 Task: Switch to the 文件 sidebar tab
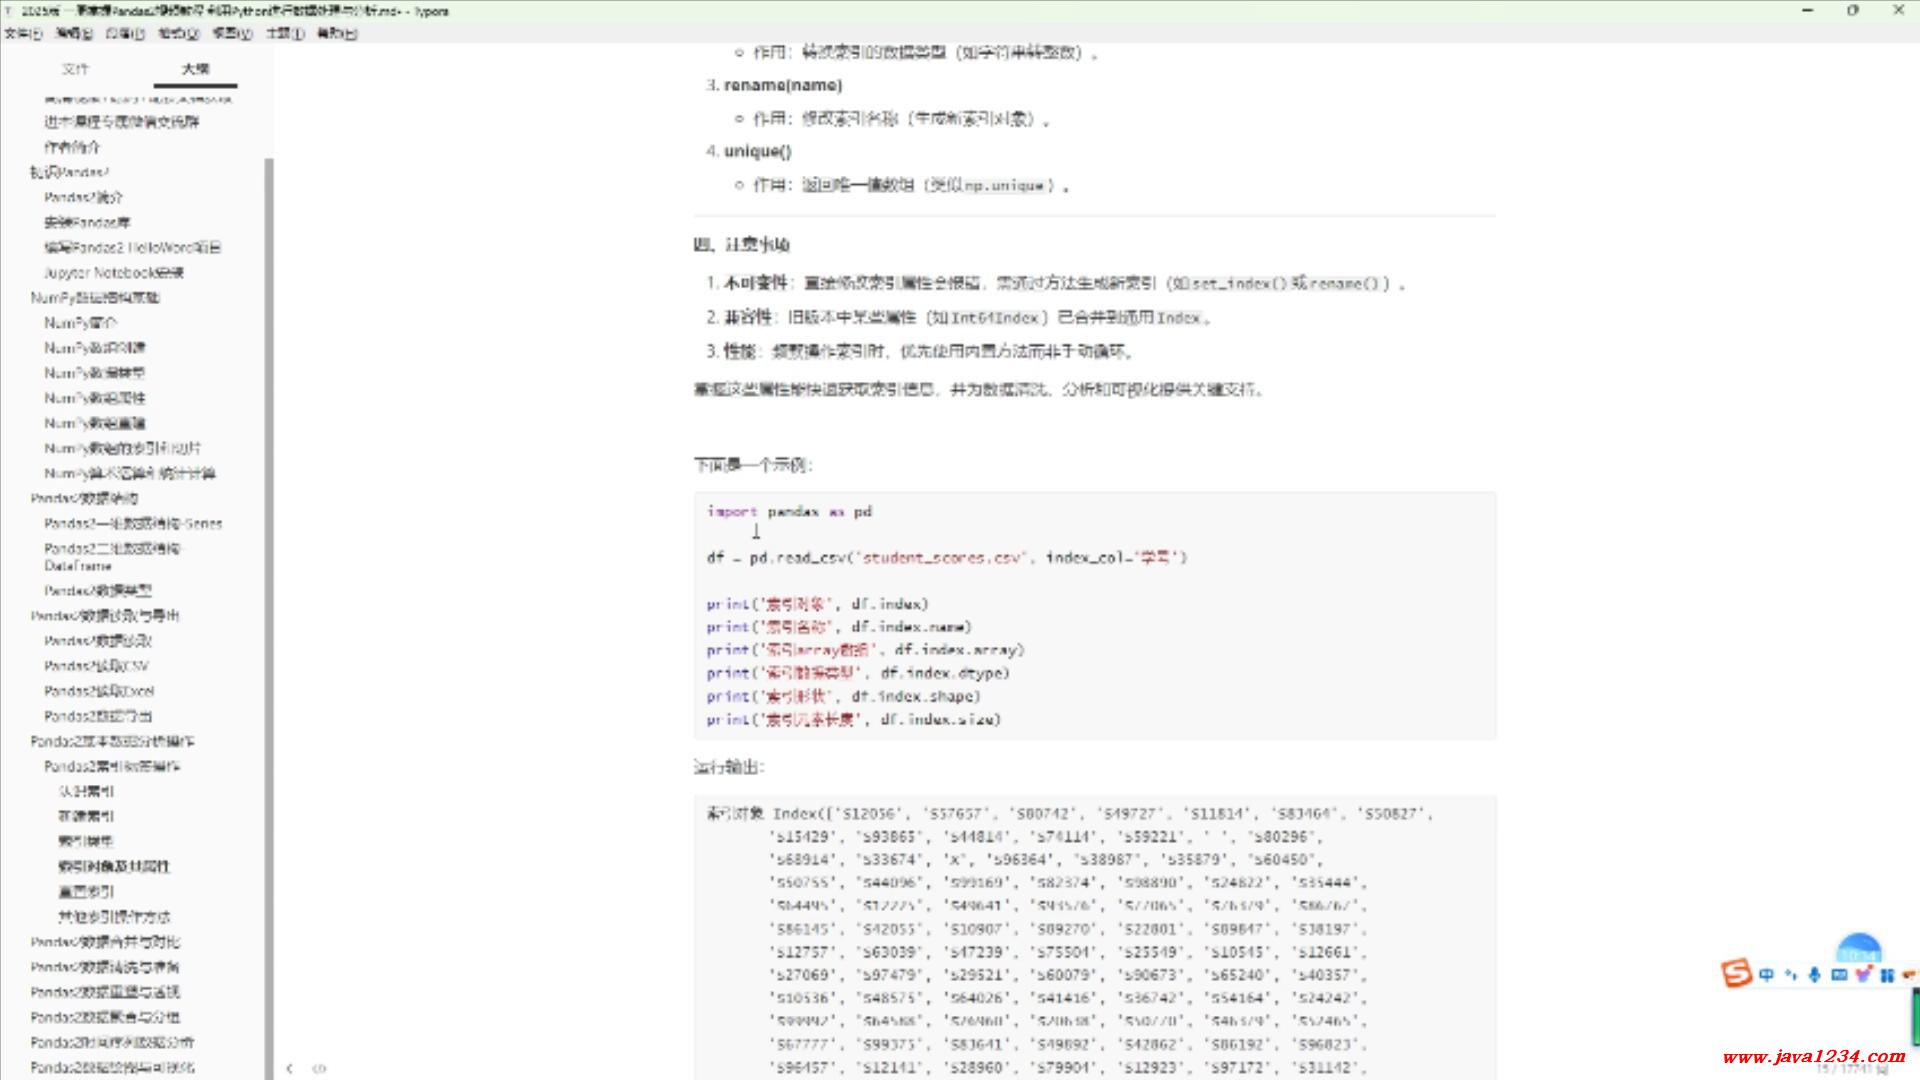point(75,69)
